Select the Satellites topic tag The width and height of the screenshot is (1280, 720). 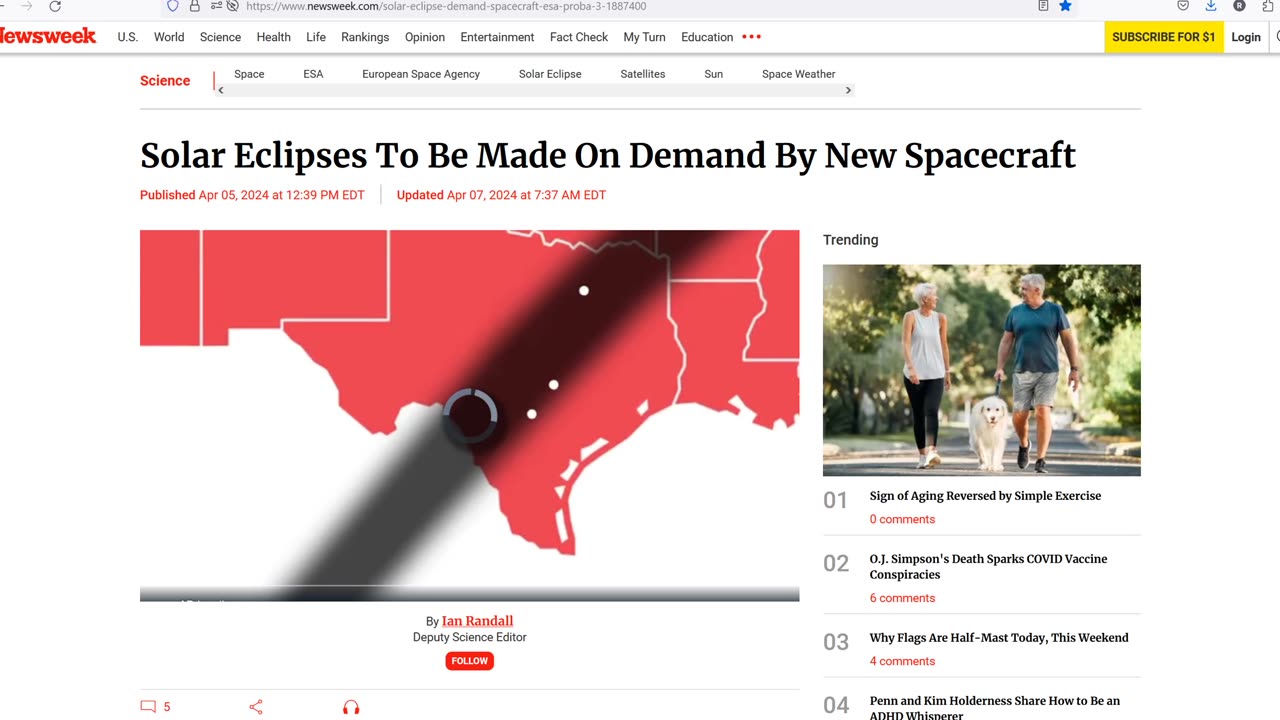point(643,74)
